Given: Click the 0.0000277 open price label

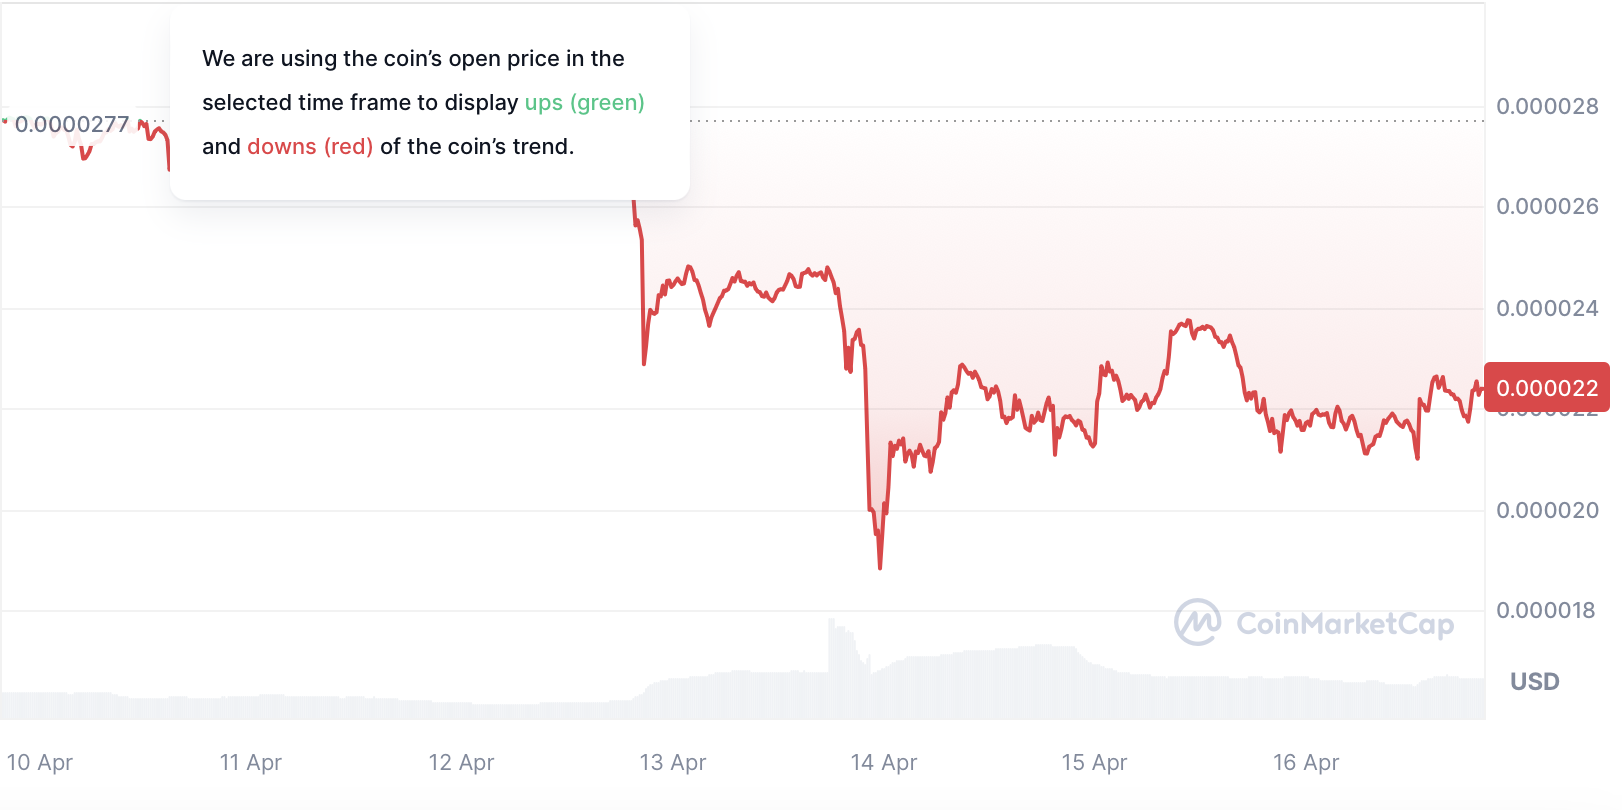Looking at the screenshot, I should (x=72, y=124).
